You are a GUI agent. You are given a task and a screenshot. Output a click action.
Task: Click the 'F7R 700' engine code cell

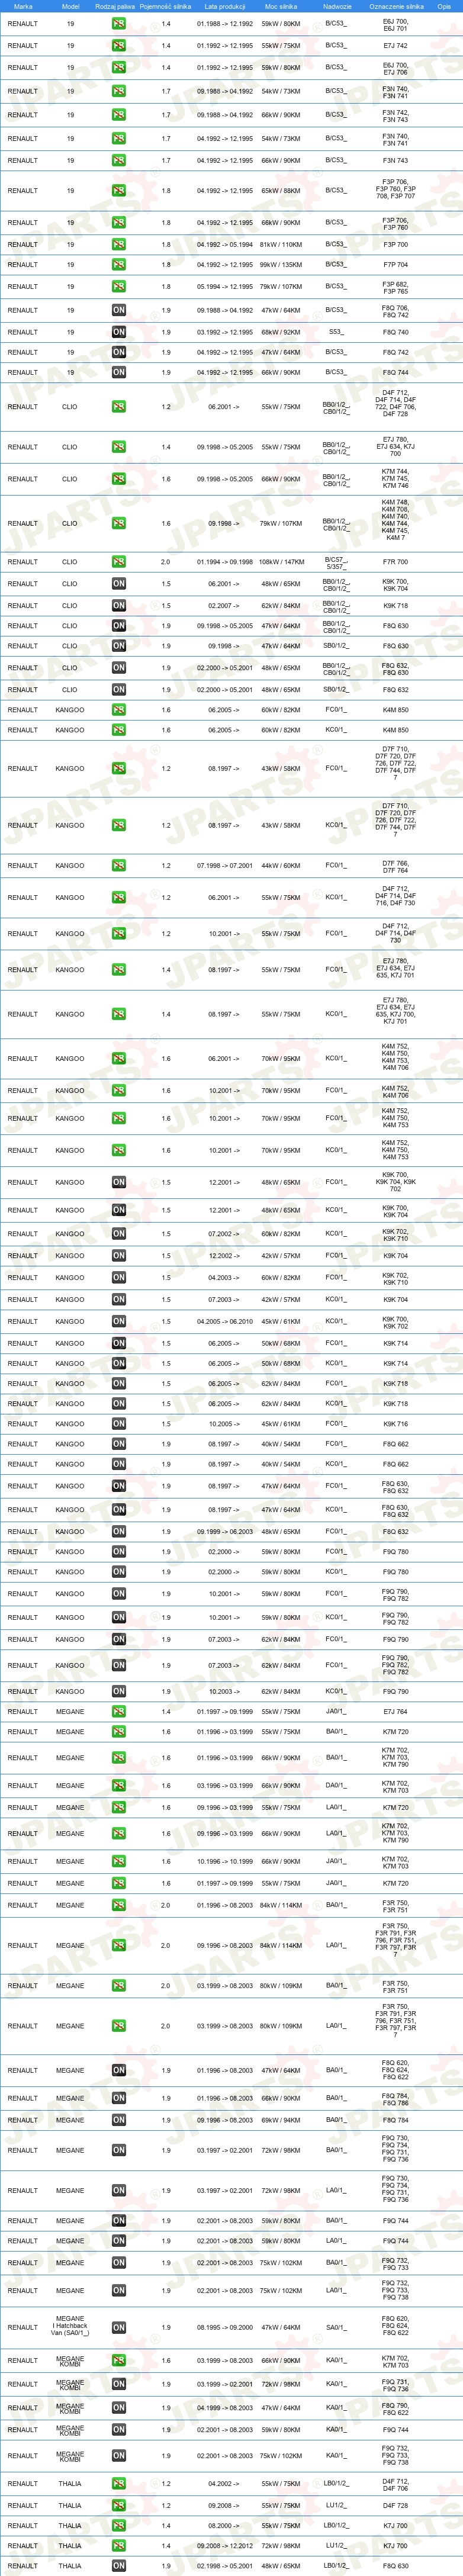[x=396, y=562]
